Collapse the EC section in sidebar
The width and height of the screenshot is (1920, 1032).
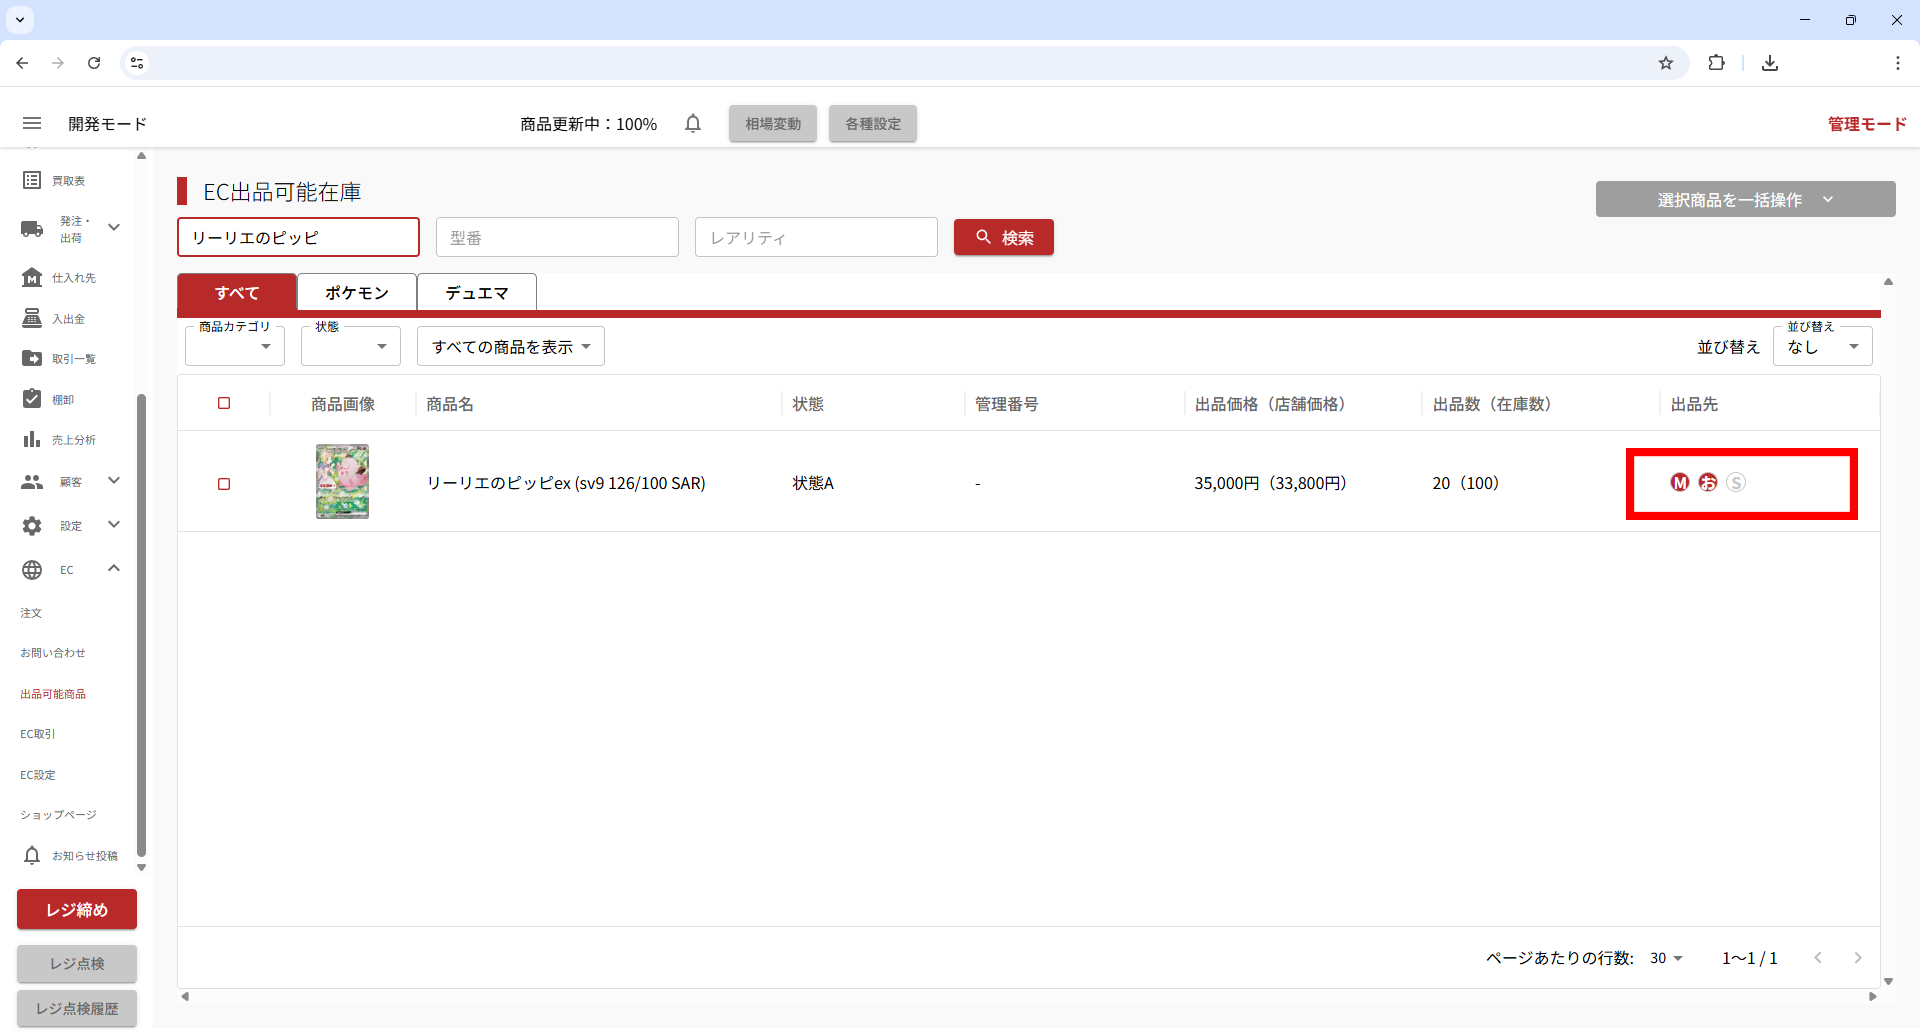113,569
